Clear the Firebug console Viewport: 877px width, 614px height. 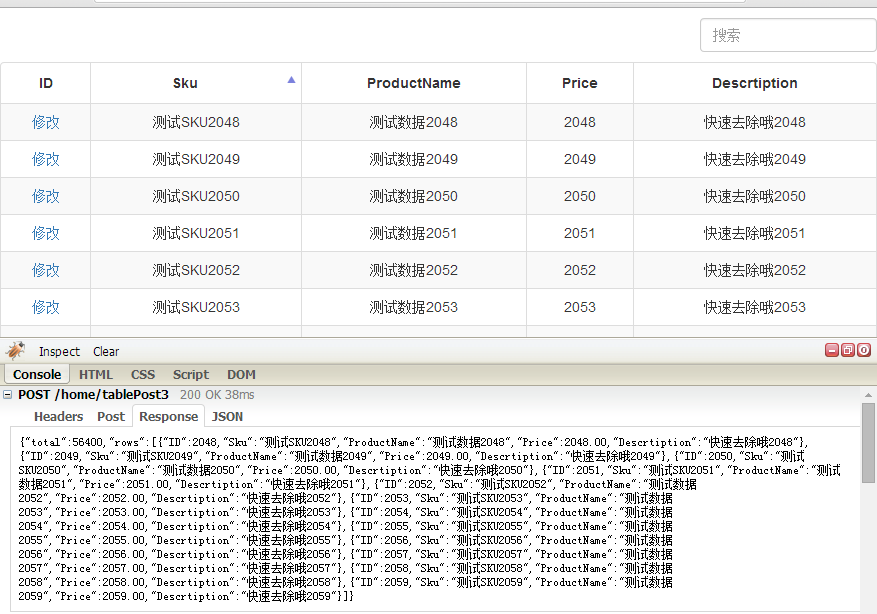tap(106, 352)
